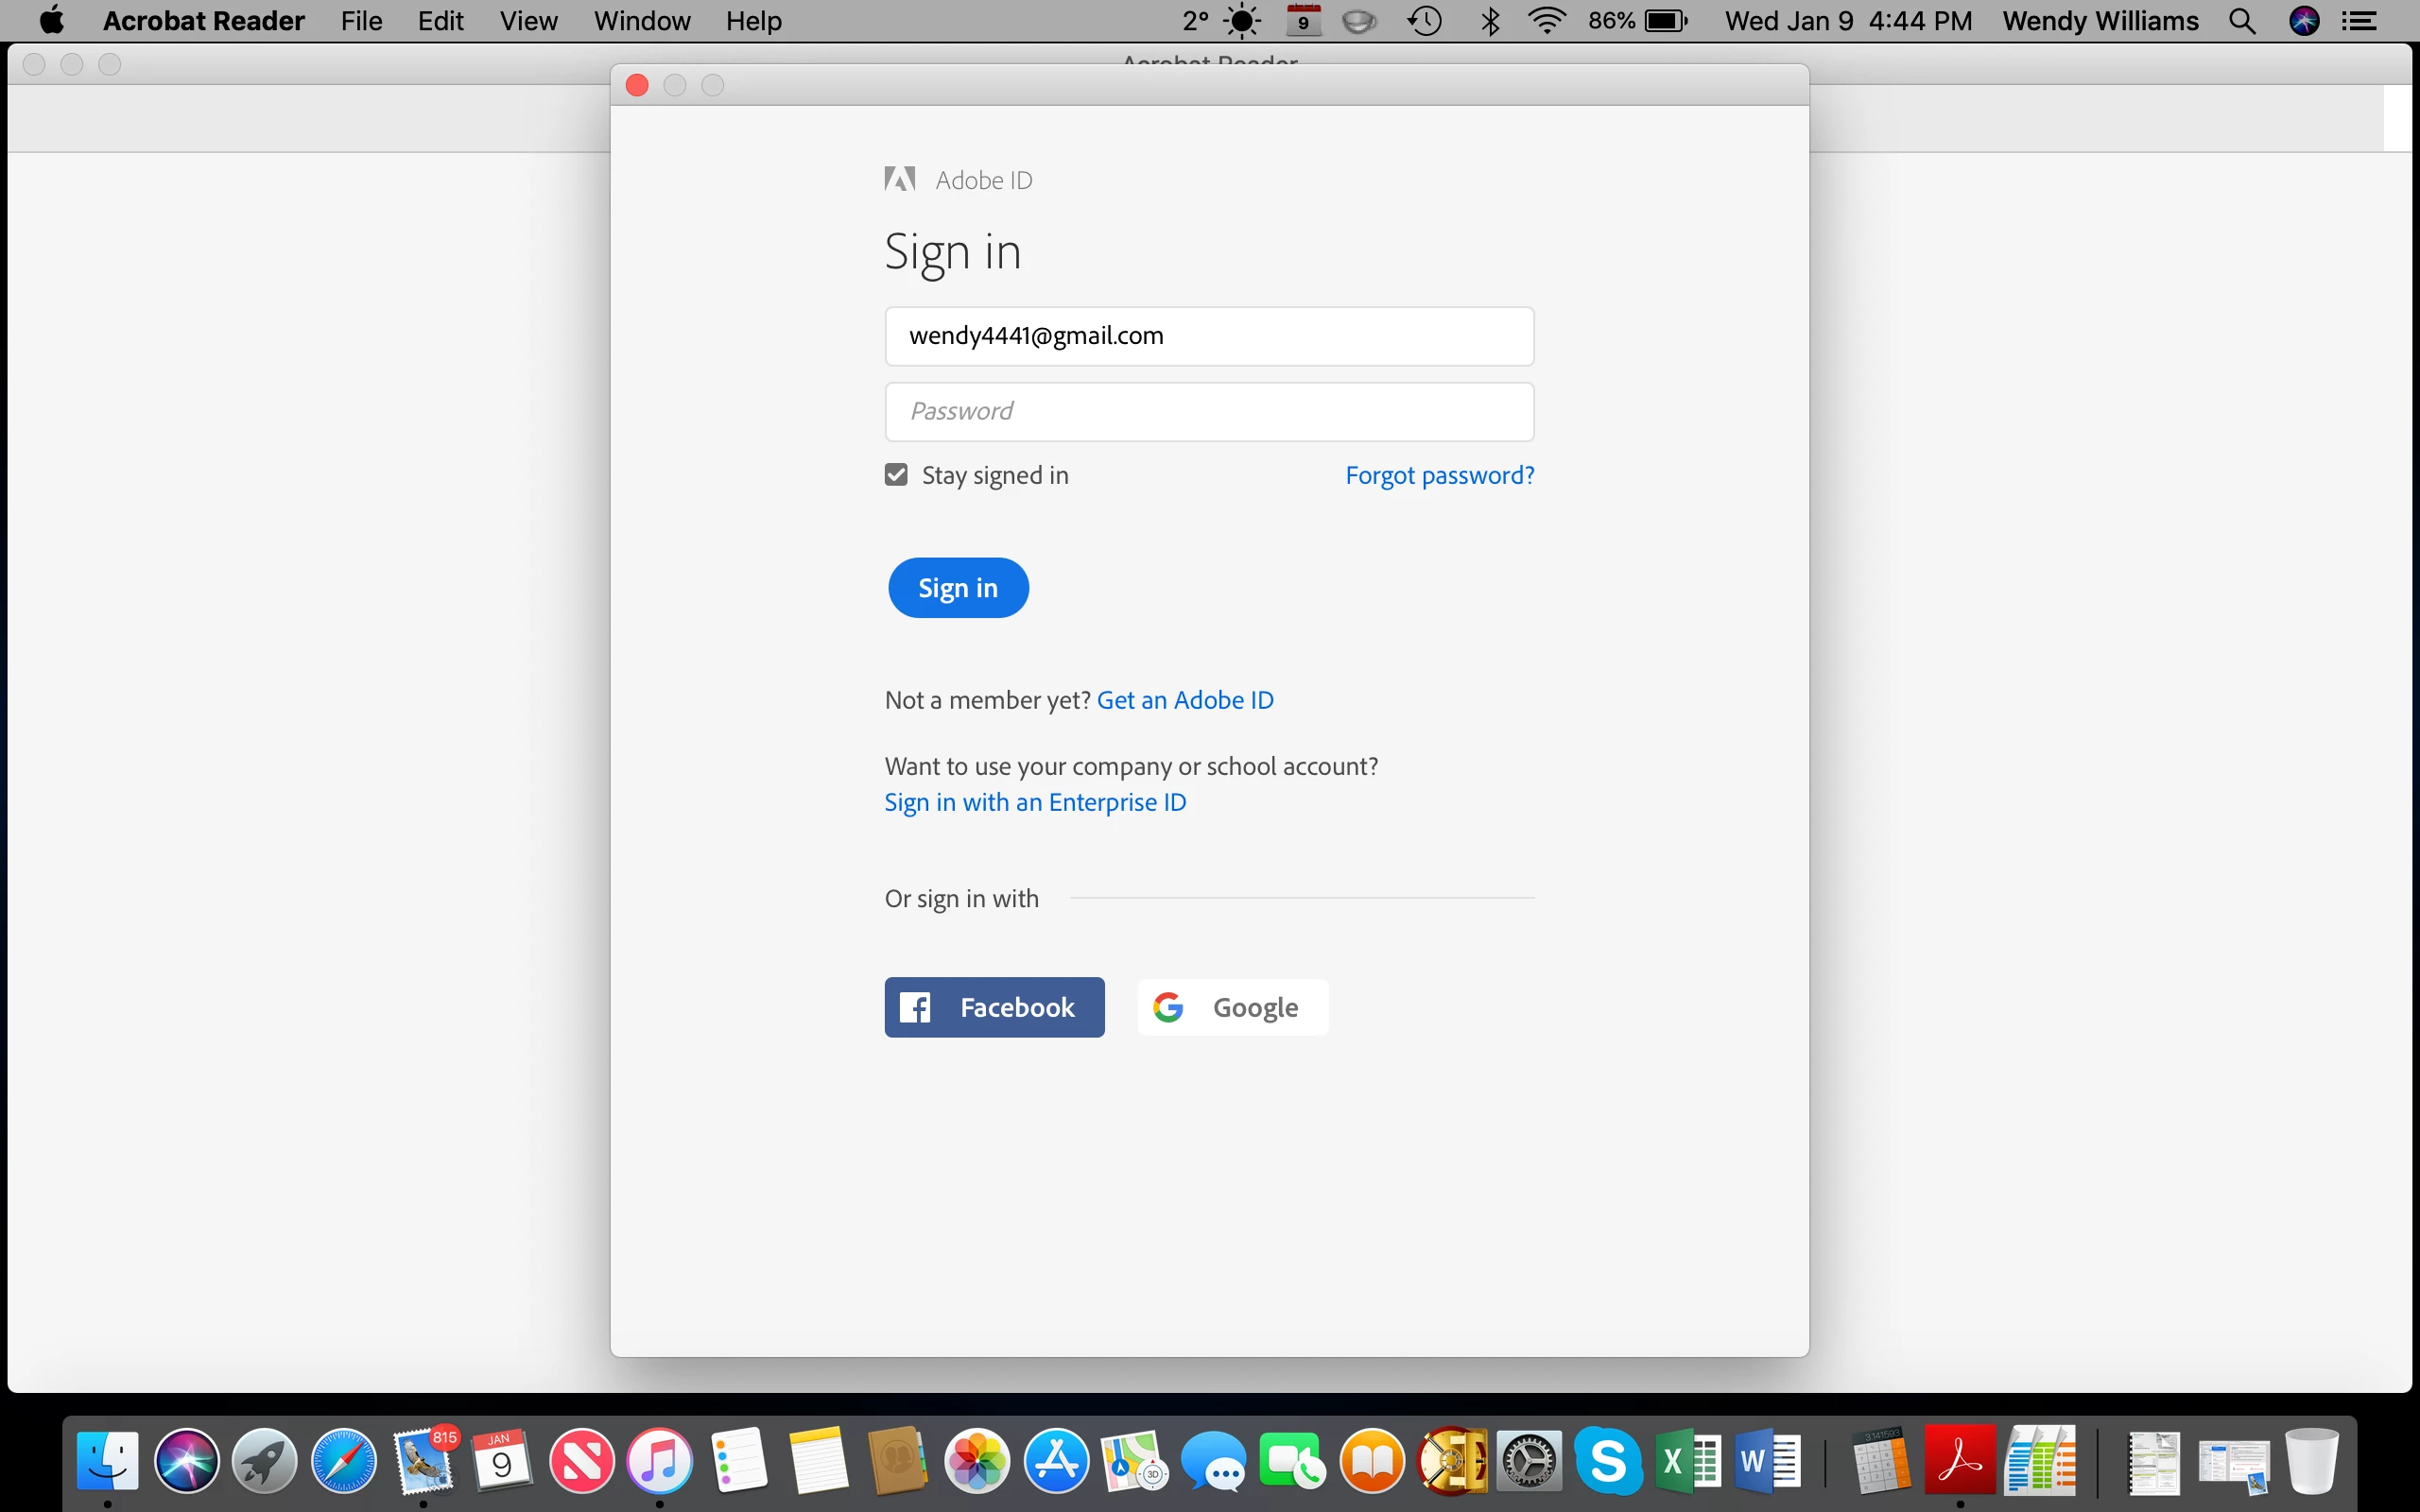Open Safari from the dock
Viewport: 2420px width, 1512px height.
coord(343,1461)
